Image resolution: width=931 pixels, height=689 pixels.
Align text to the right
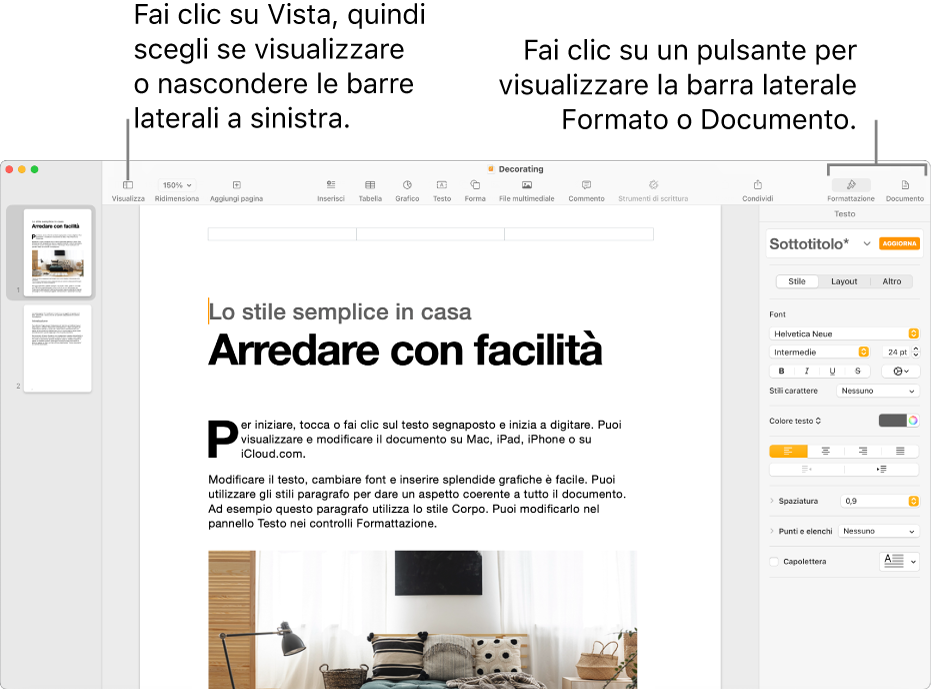pyautogui.click(x=863, y=451)
